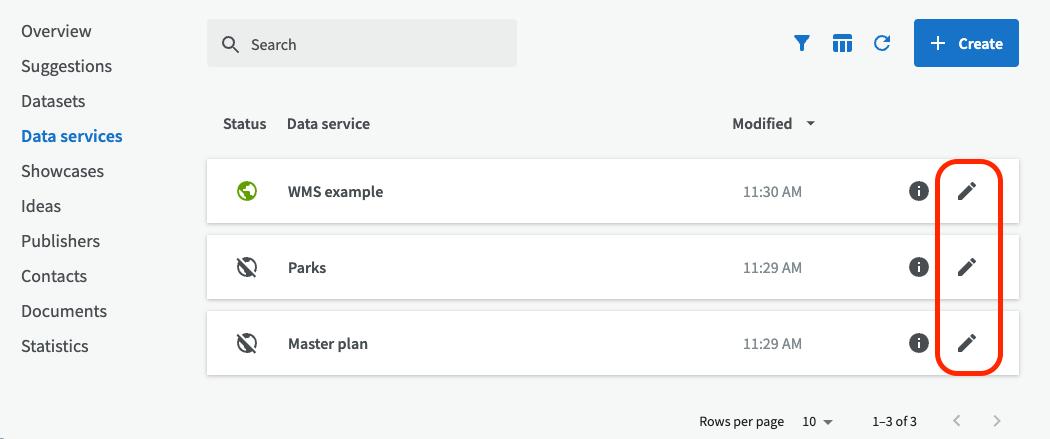The image size is (1050, 439).
Task: Open info for Master plan
Action: [x=918, y=343]
